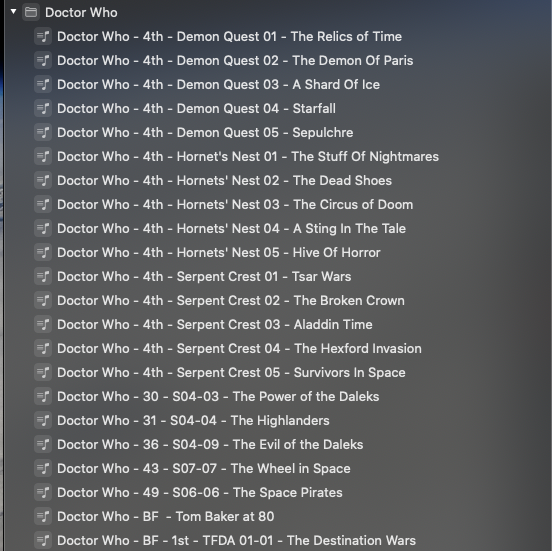Click playlist icon for A Shard Of Ice
552x551 pixels.
click(x=43, y=84)
